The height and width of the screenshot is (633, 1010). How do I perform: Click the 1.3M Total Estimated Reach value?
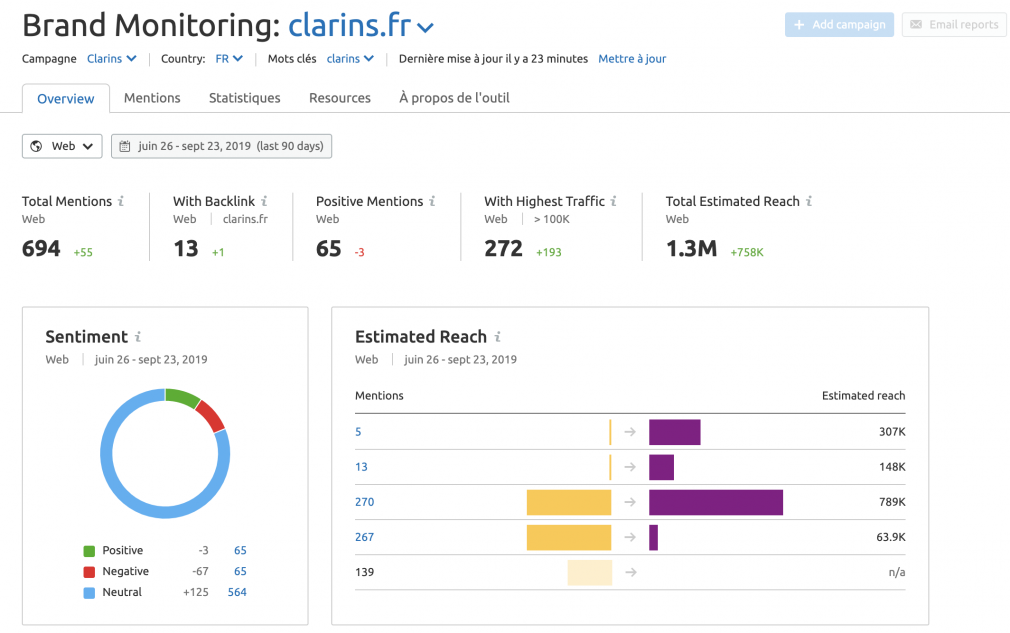(691, 249)
